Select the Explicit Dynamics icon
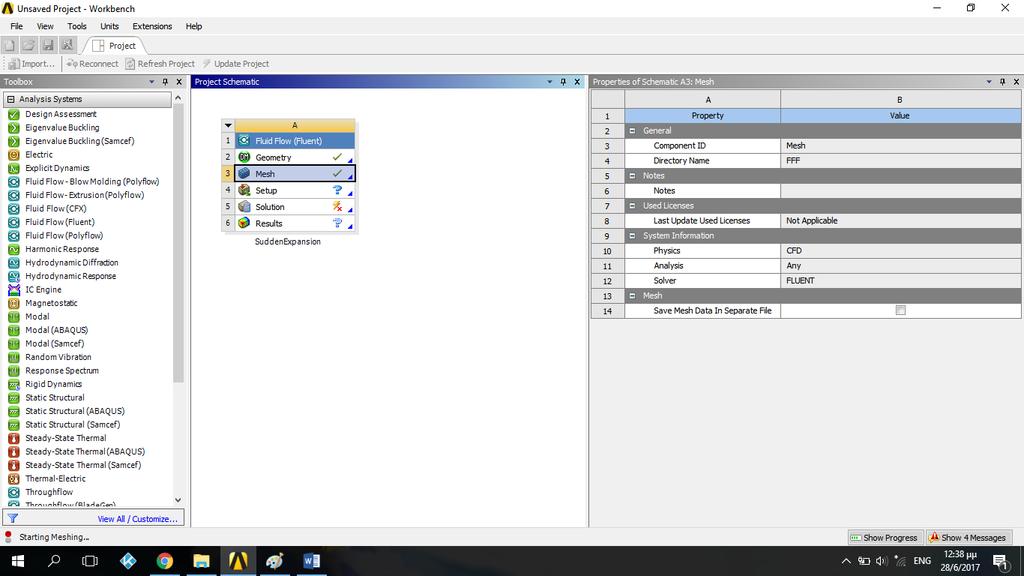Viewport: 1024px width, 576px height. point(14,168)
